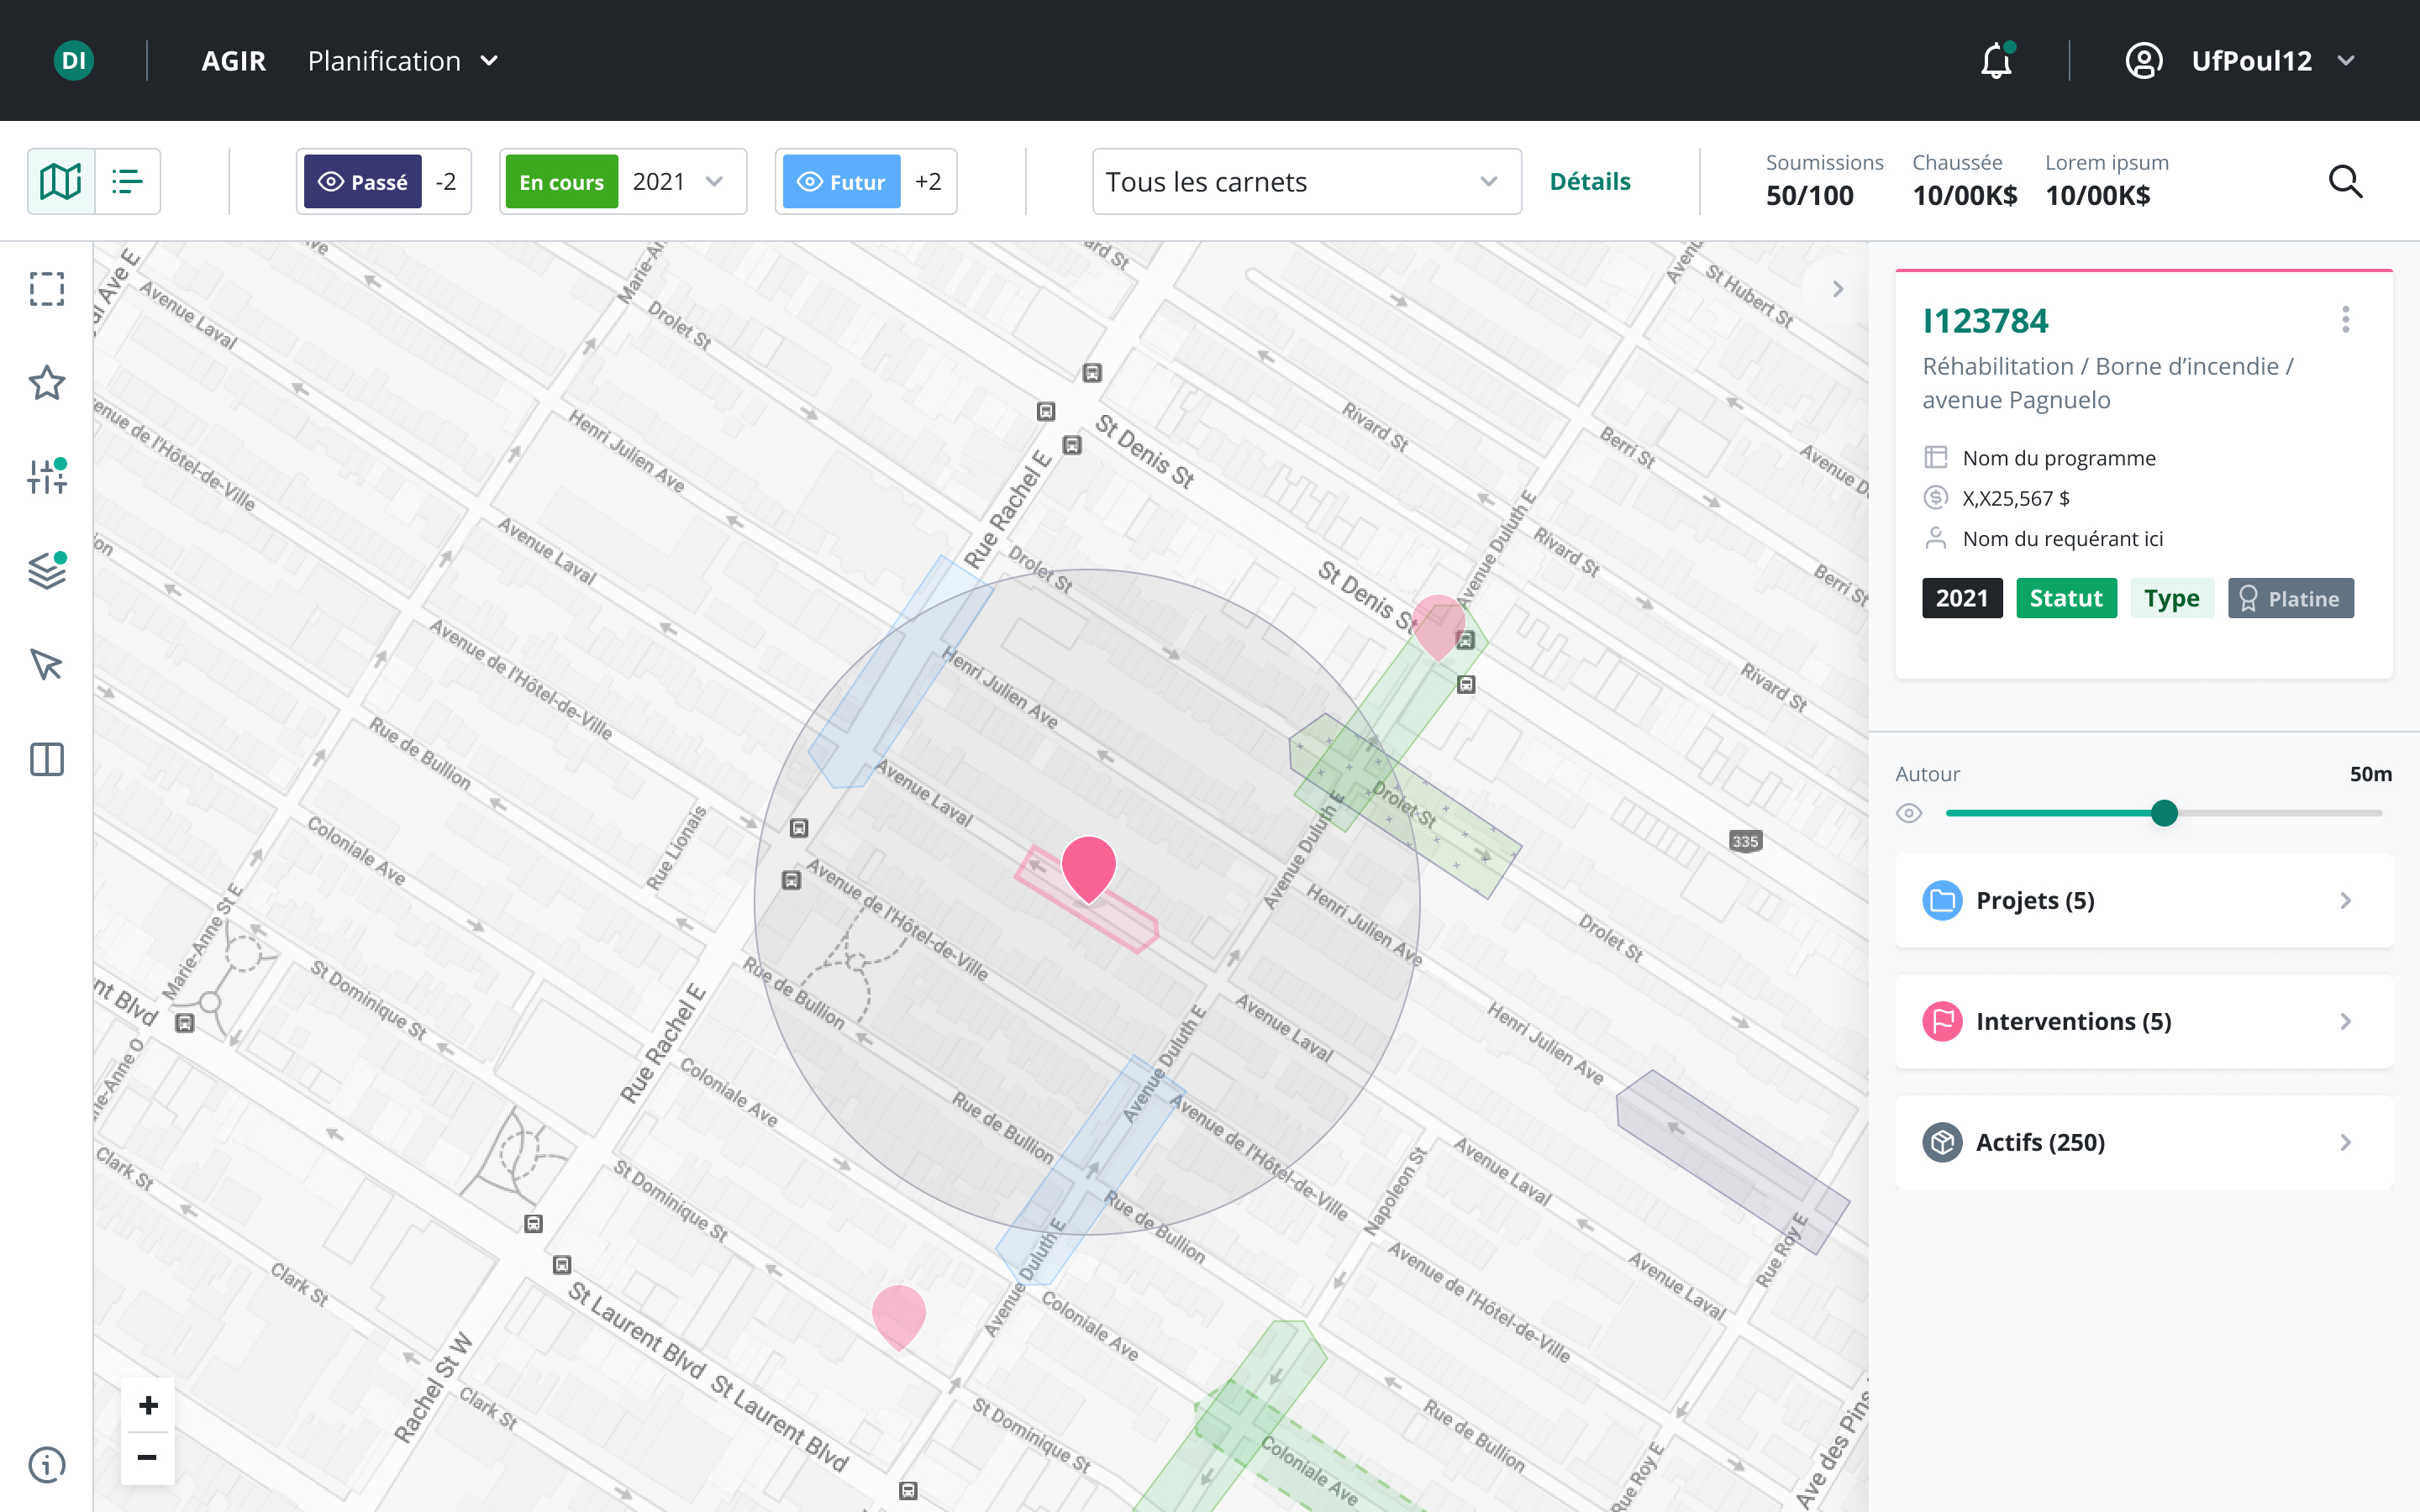This screenshot has height=1512, width=2420.
Task: Click the Nom du requérant ici text
Action: click(x=2062, y=538)
